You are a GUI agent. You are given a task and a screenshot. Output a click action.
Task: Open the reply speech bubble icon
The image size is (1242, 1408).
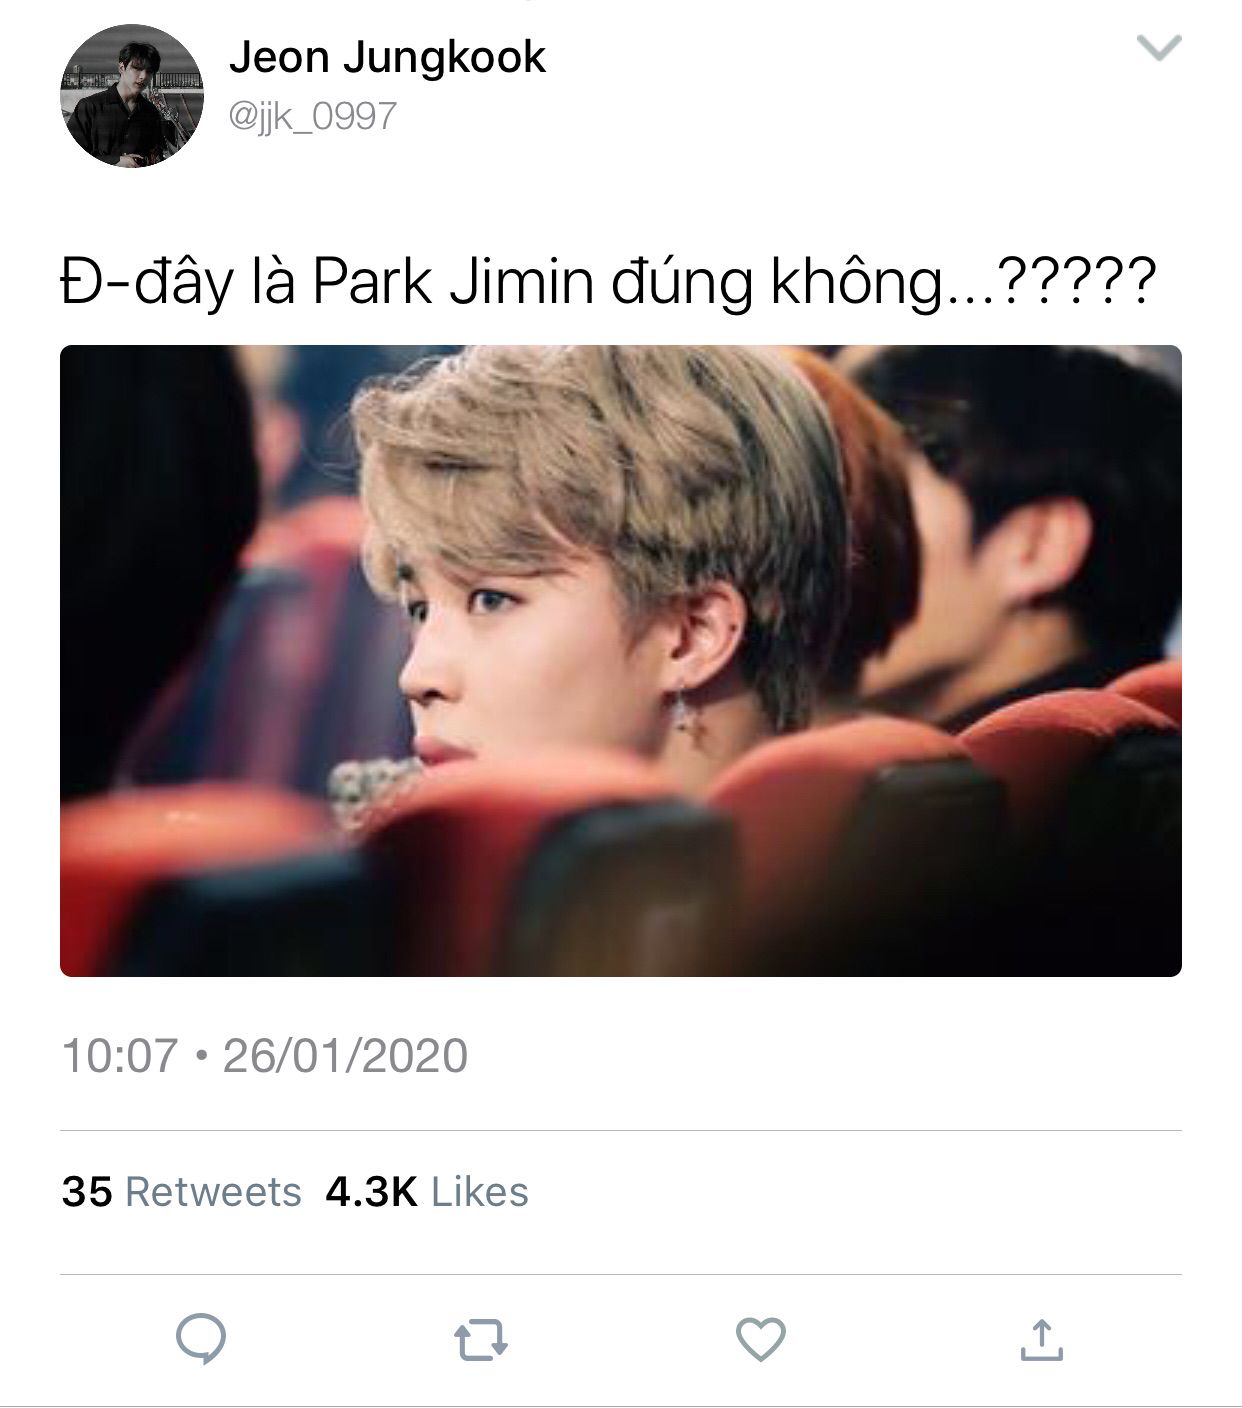click(x=201, y=1340)
